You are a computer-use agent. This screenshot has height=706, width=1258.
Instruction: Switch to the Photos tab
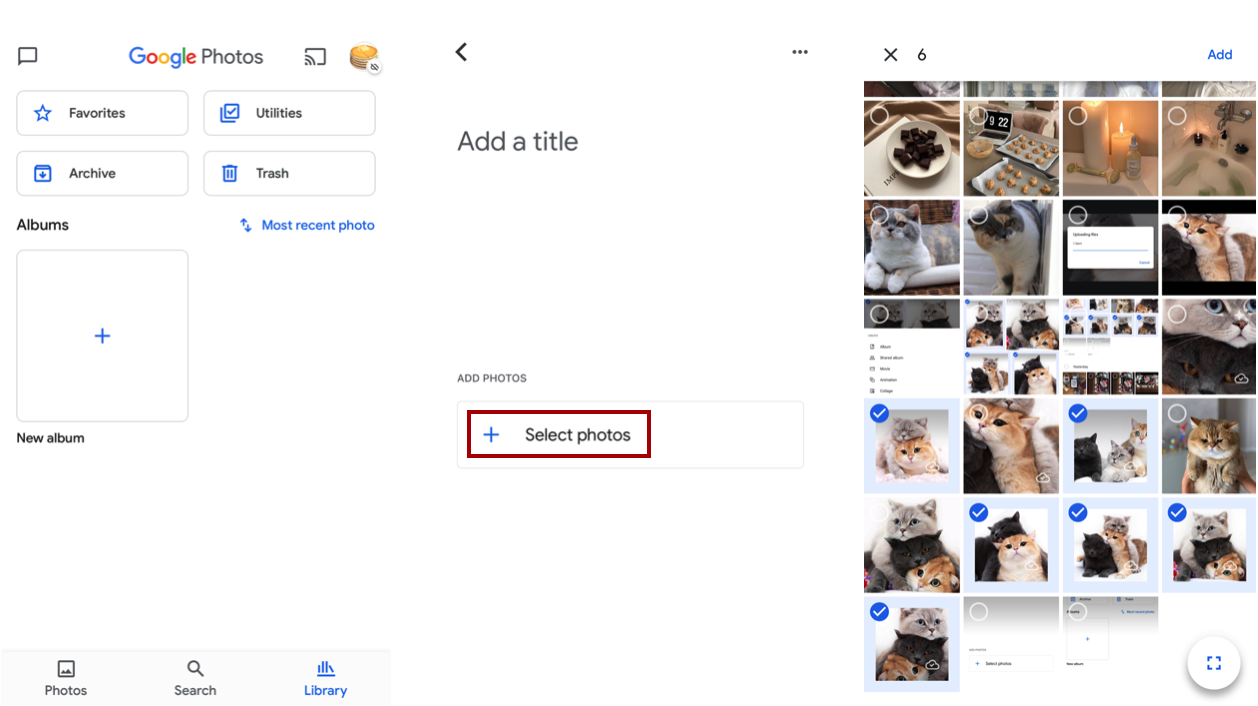click(x=66, y=678)
